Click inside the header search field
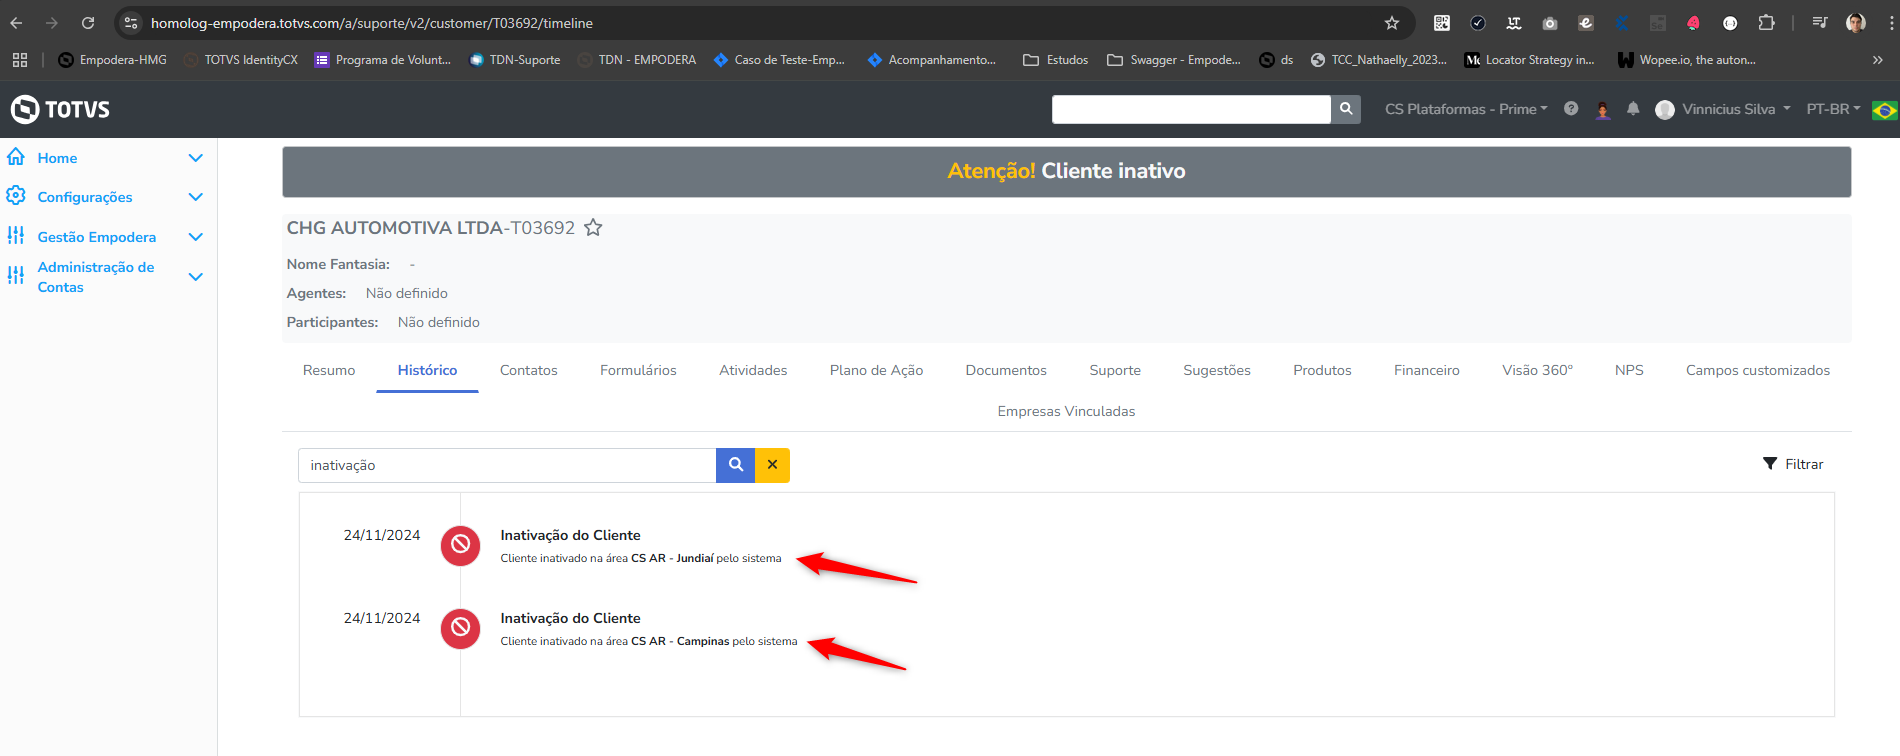1900x756 pixels. click(1191, 109)
